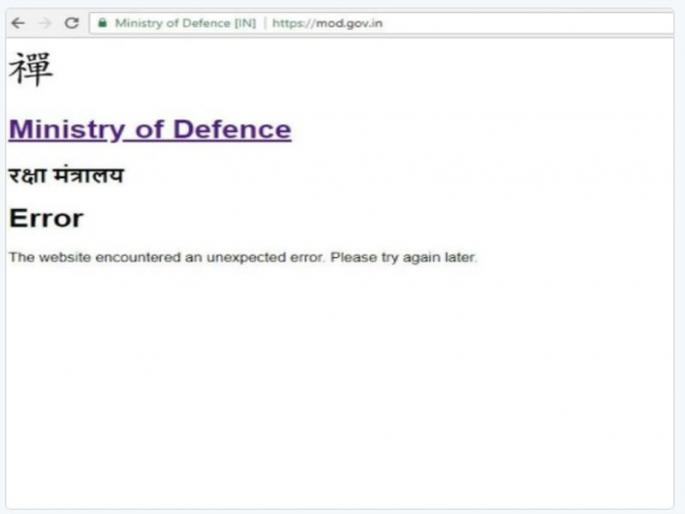Click the Chinese character at page top
685x514 pixels.
[31, 69]
